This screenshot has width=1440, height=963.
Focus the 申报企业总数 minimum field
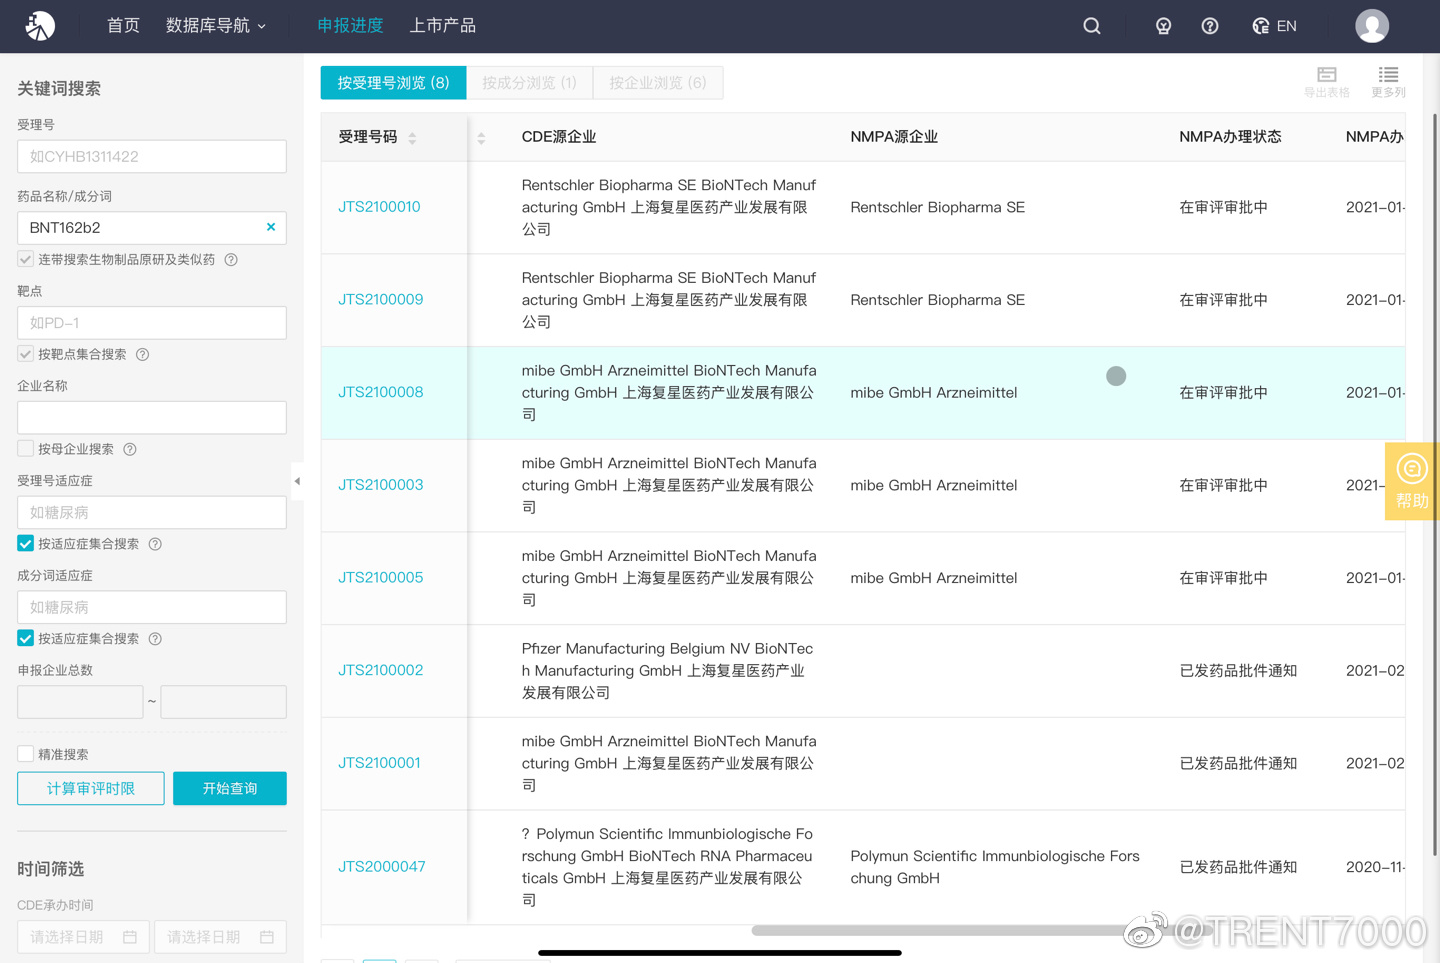(80, 702)
